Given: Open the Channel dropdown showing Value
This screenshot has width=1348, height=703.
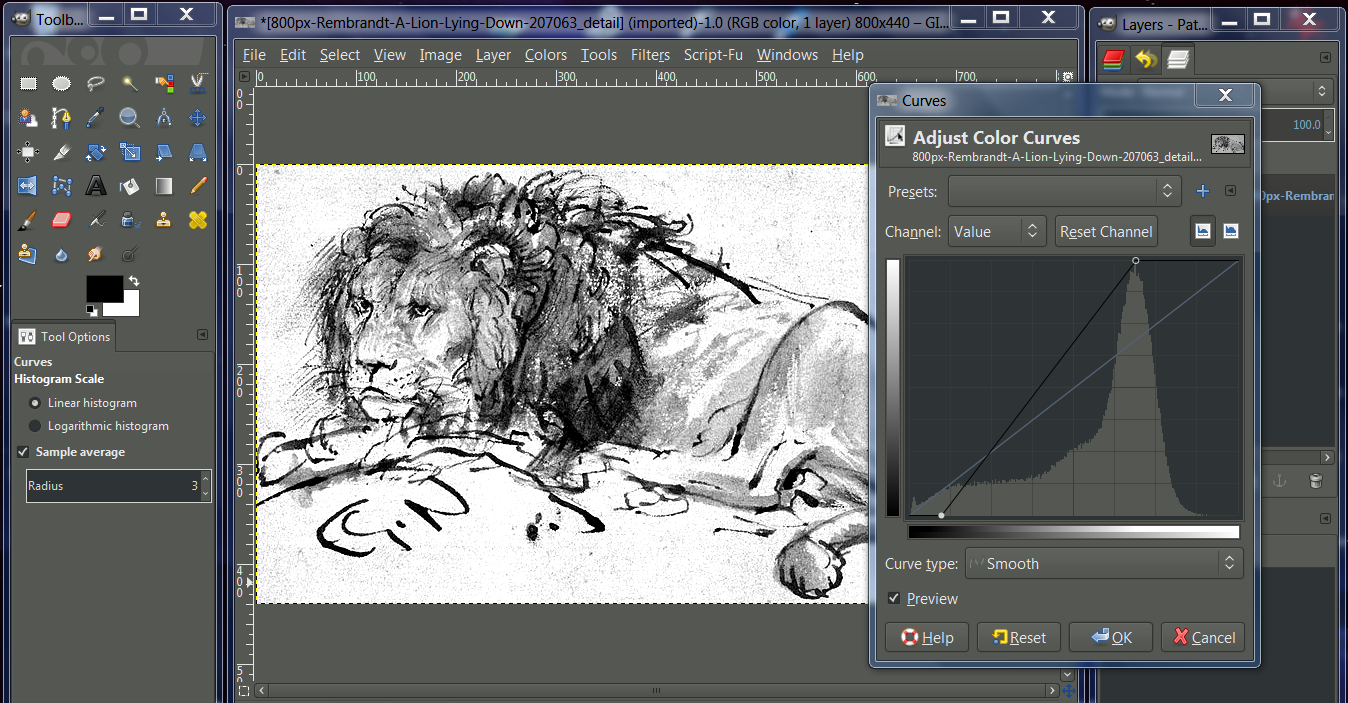Looking at the screenshot, I should (x=997, y=232).
